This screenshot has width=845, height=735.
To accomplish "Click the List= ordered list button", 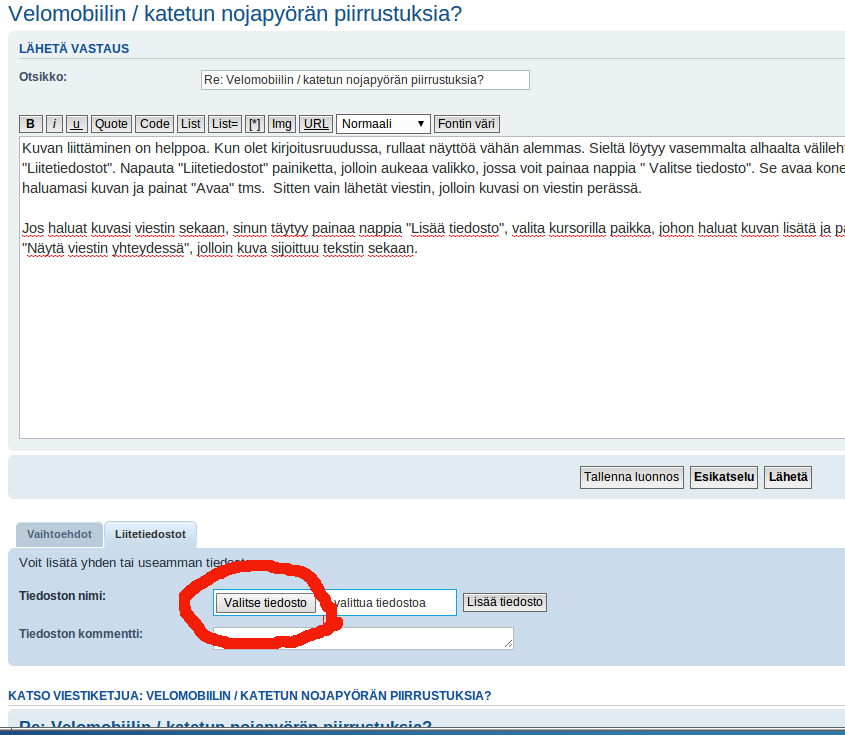I will tap(225, 124).
